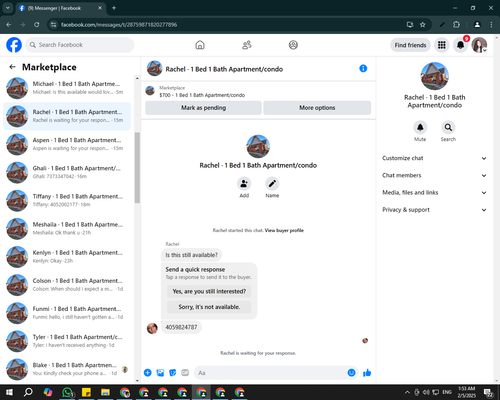The height and width of the screenshot is (400, 500).
Task: Open the Groups icon in top navigation
Action: (293, 45)
